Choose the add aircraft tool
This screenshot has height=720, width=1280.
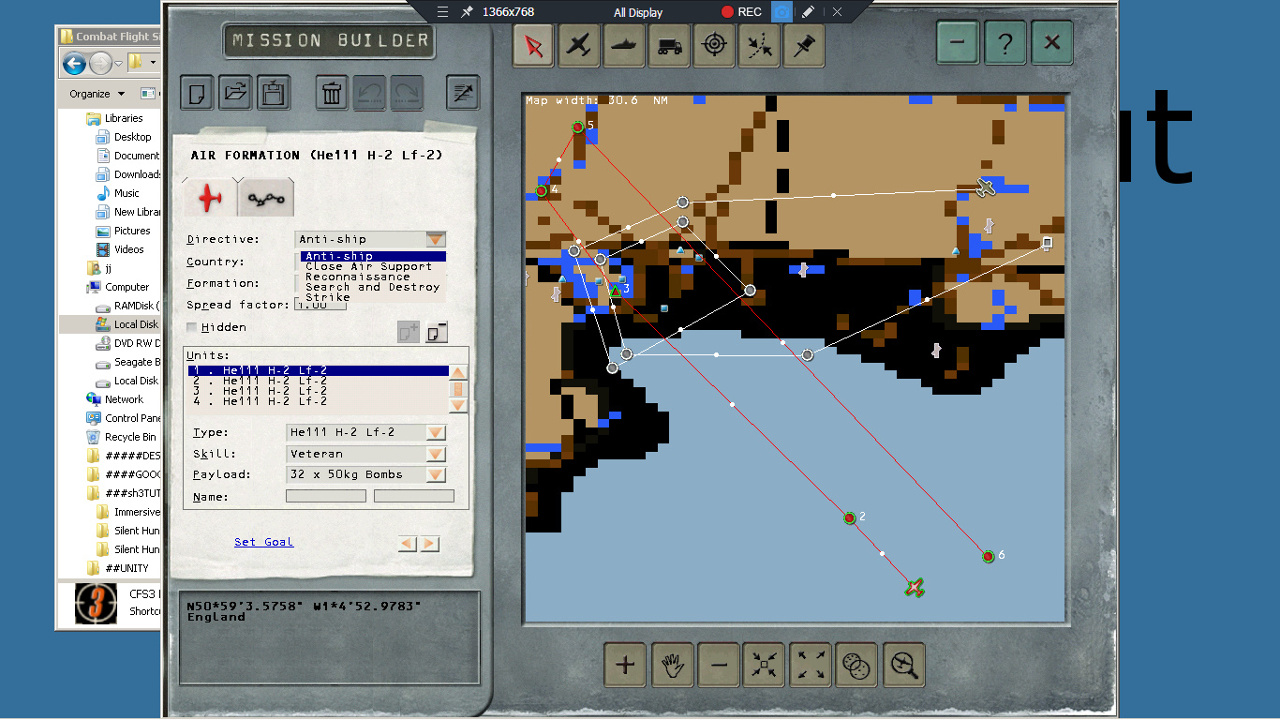579,45
